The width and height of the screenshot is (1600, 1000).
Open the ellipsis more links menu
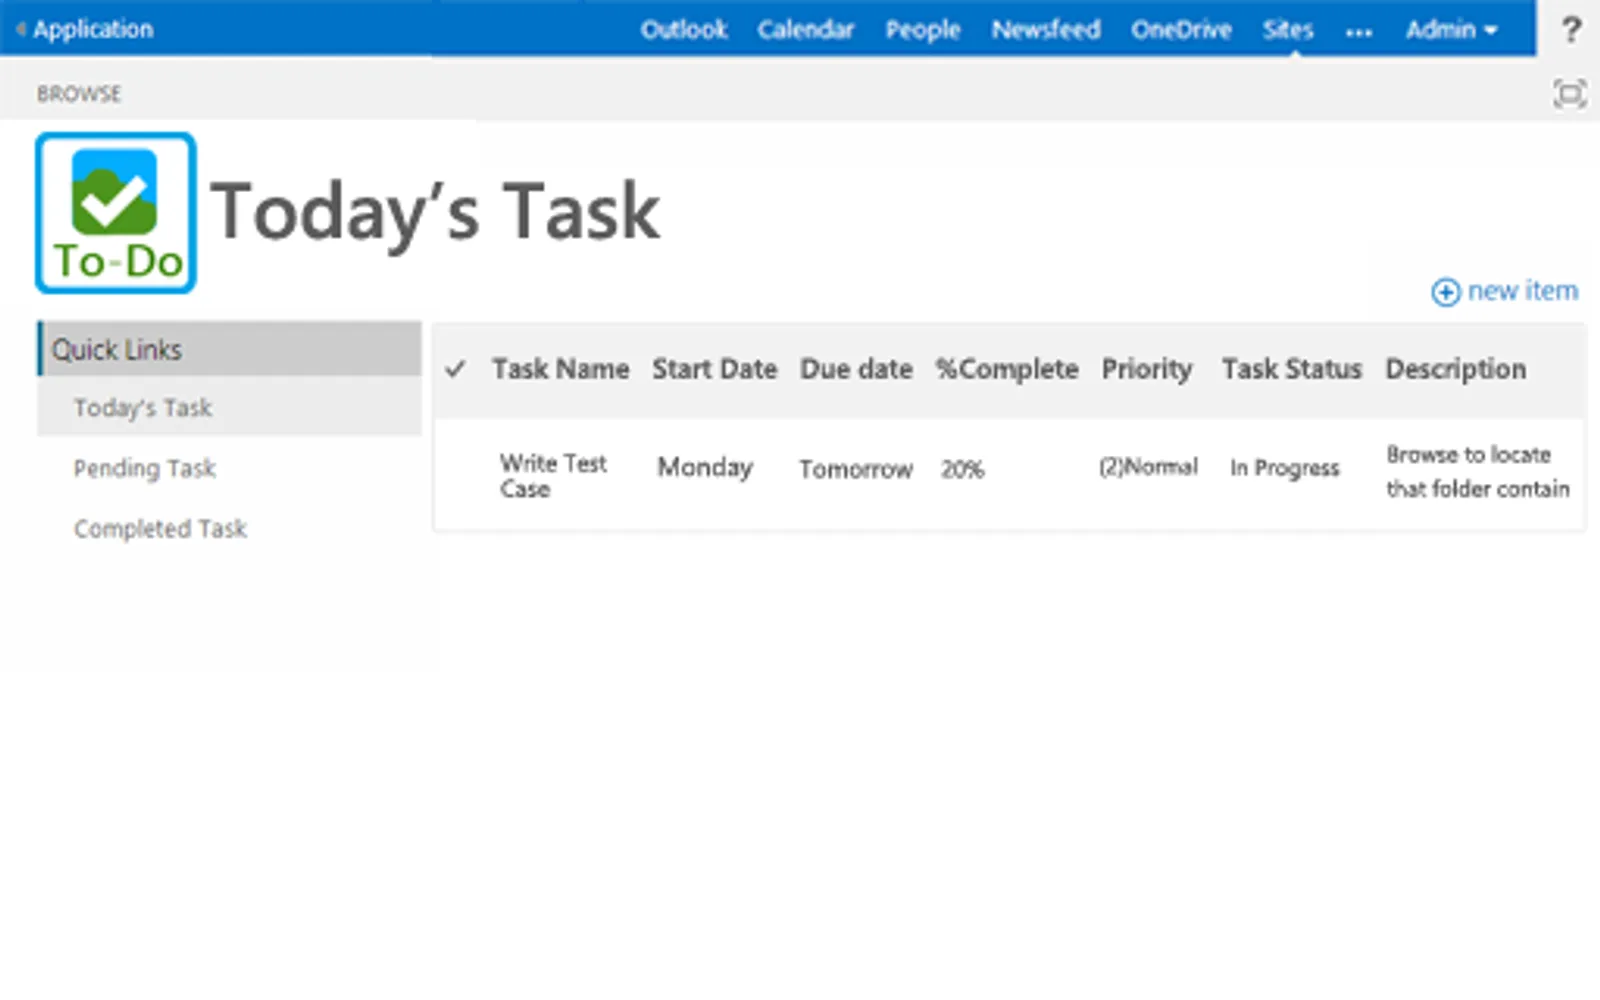1359,31
